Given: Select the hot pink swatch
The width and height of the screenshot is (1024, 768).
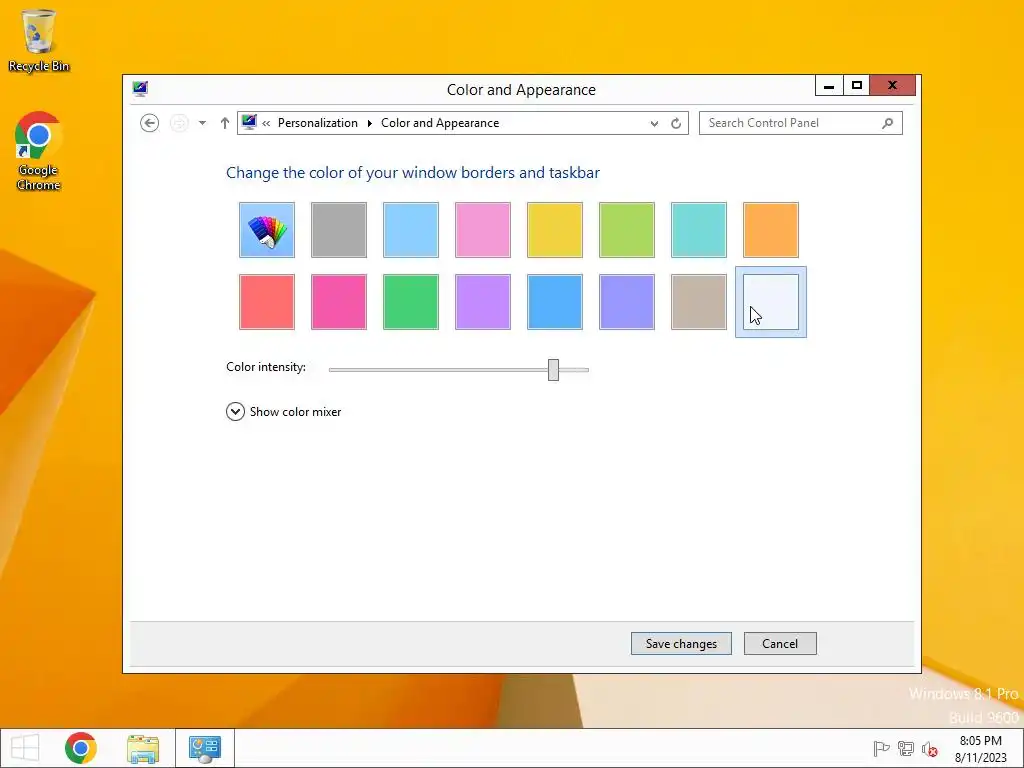Looking at the screenshot, I should click(x=339, y=302).
